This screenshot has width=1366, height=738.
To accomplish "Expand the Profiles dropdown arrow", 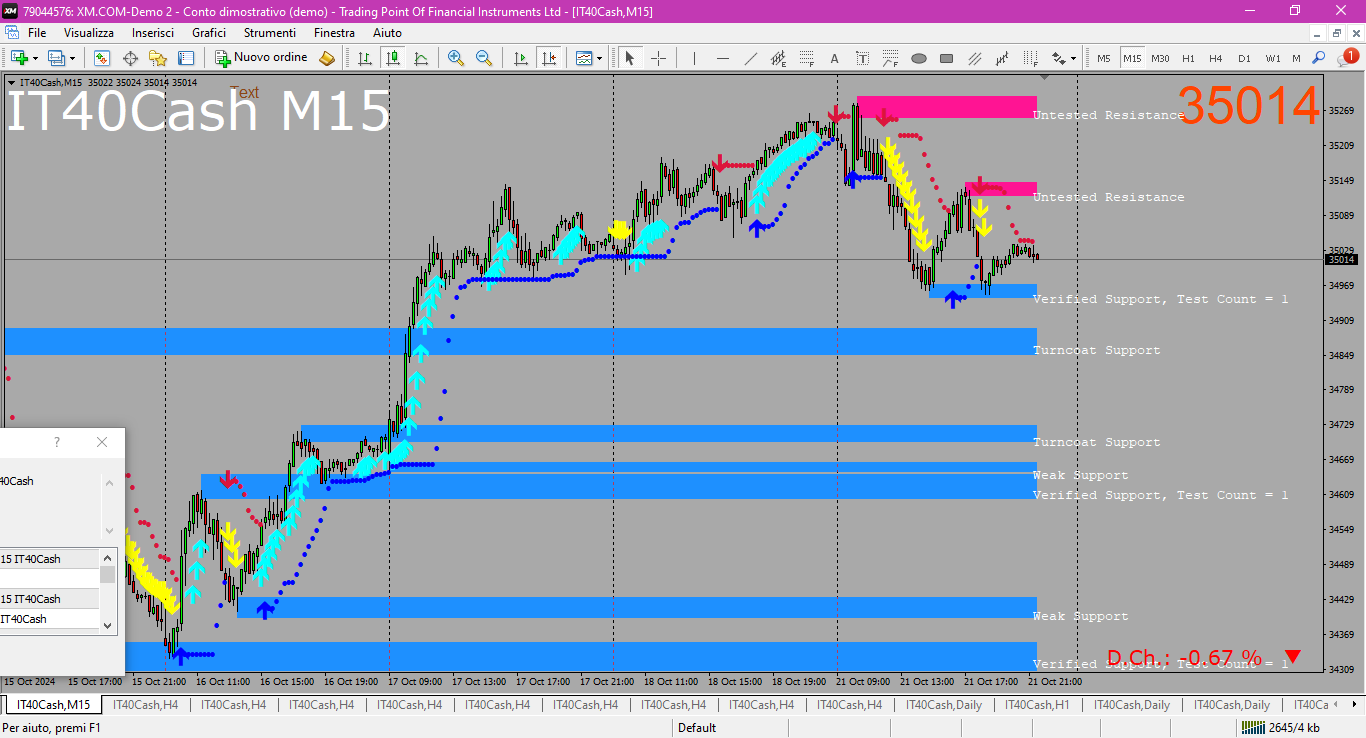I will (x=72, y=58).
